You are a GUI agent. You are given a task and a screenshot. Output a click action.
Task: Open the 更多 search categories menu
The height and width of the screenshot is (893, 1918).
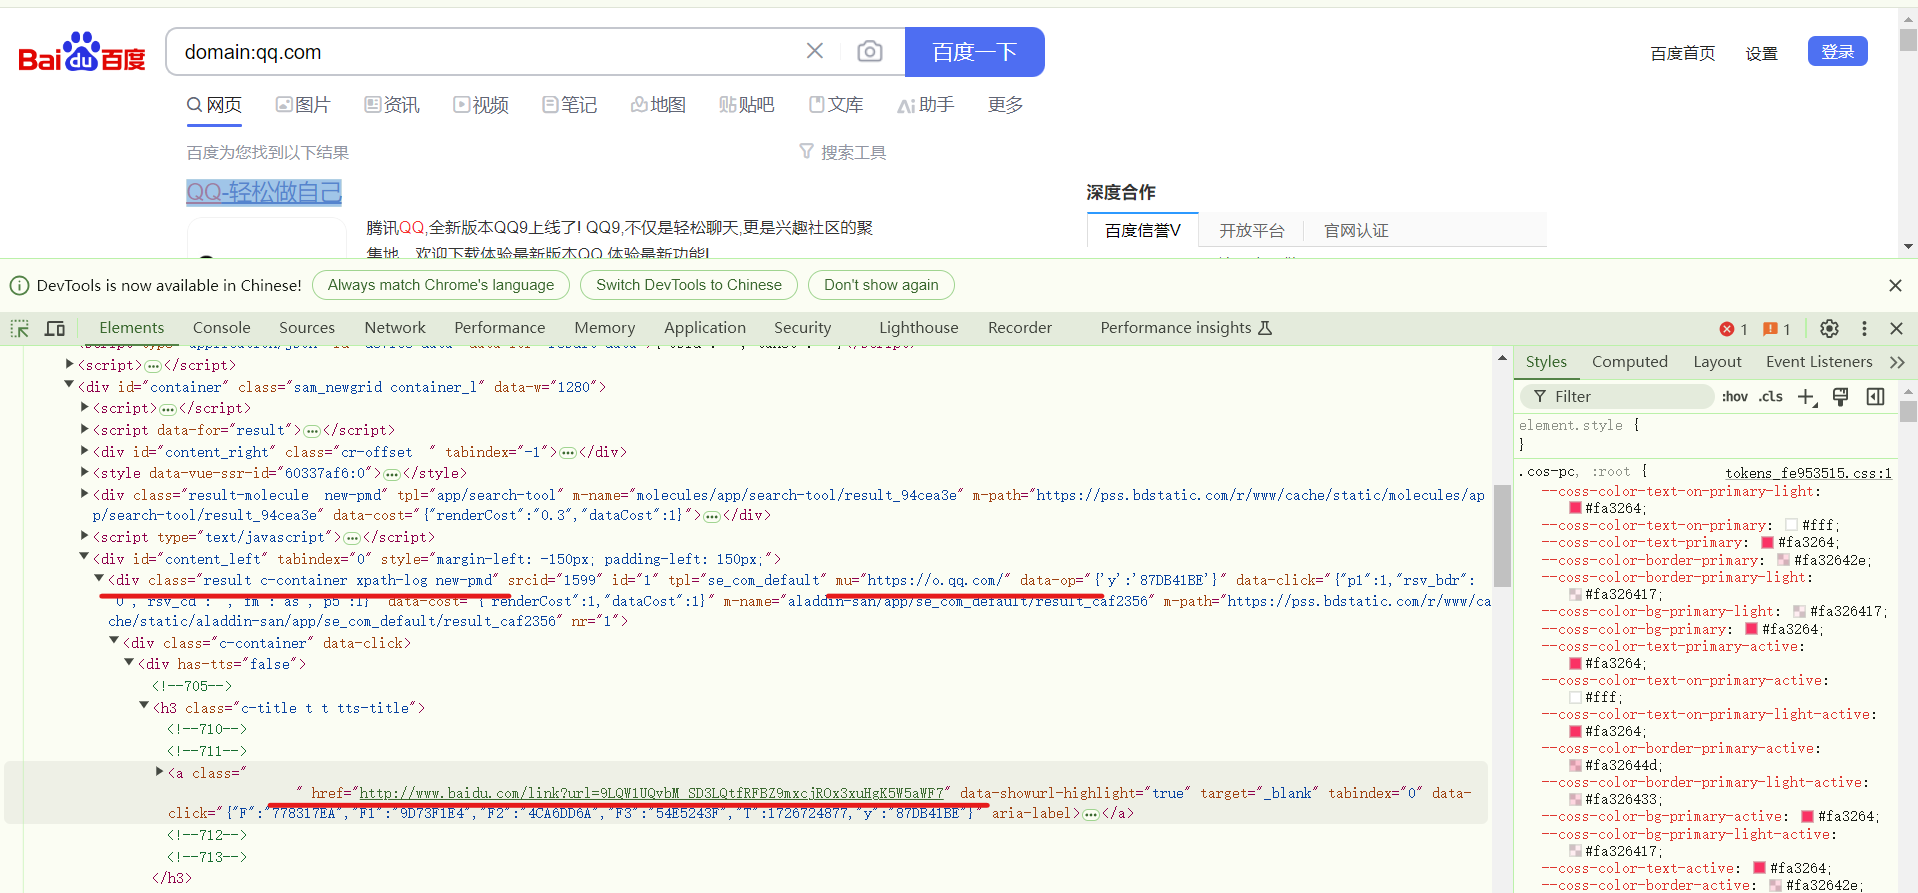click(1005, 105)
